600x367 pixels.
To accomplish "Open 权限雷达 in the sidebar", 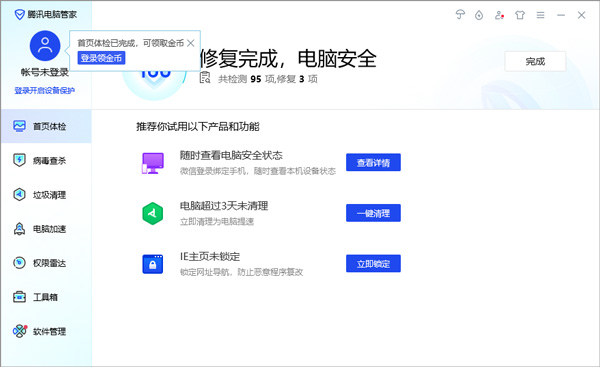I will click(46, 263).
